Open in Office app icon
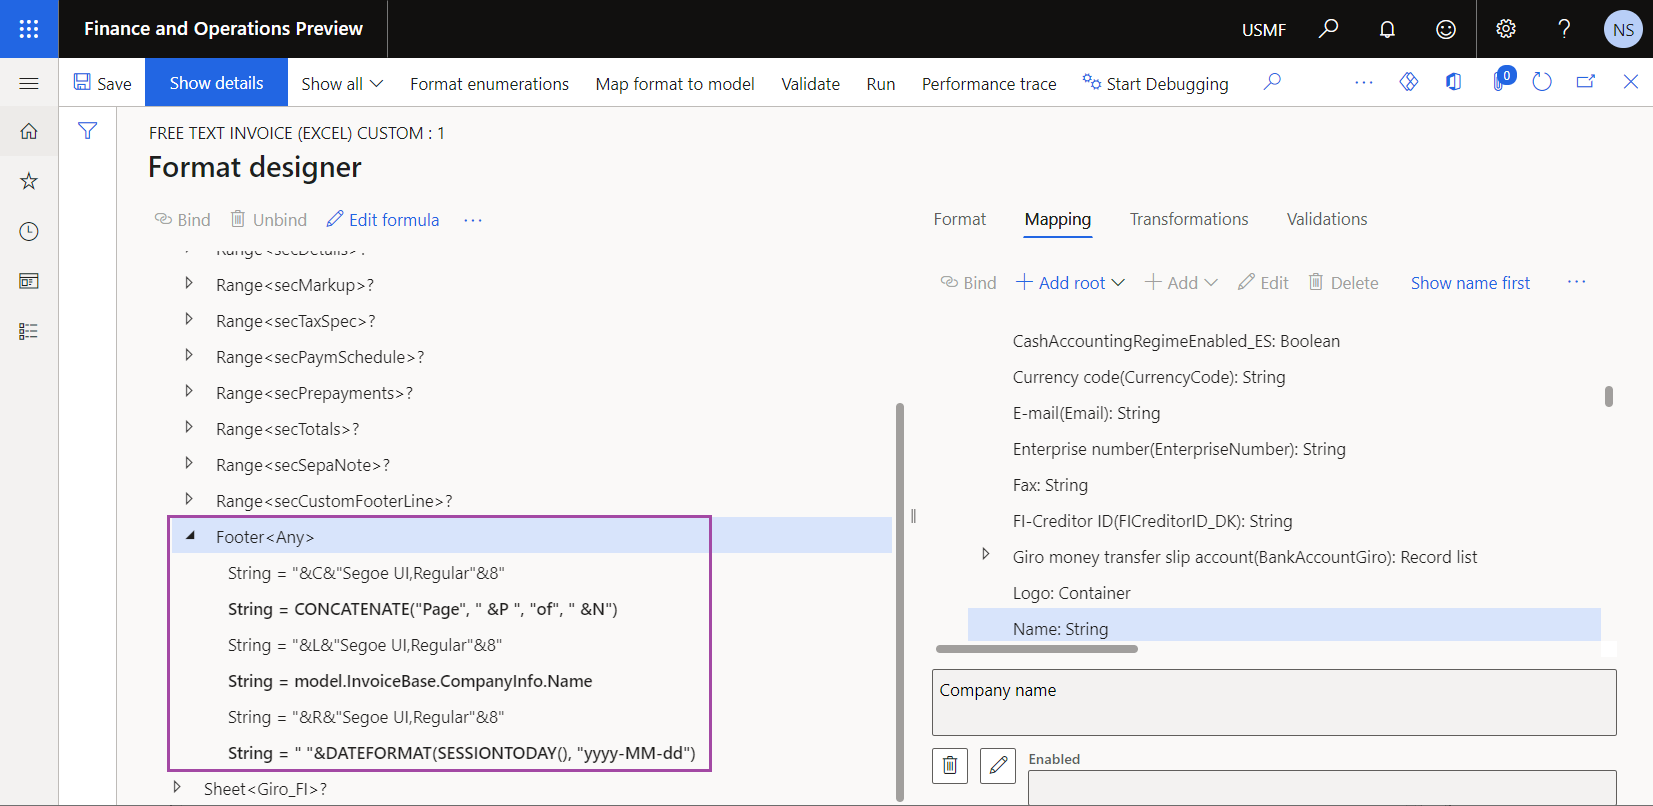The width and height of the screenshot is (1653, 806). click(x=1454, y=82)
